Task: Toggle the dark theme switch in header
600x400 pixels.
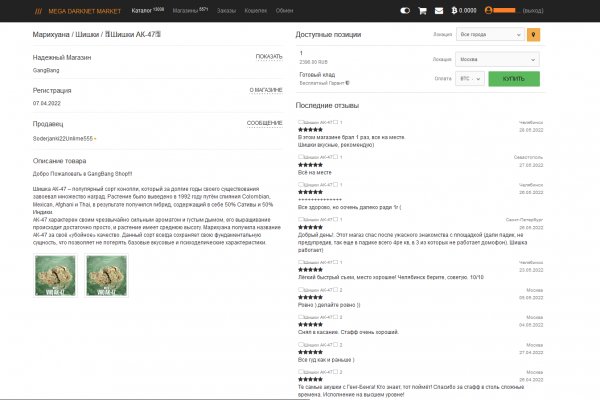Action: coord(404,10)
